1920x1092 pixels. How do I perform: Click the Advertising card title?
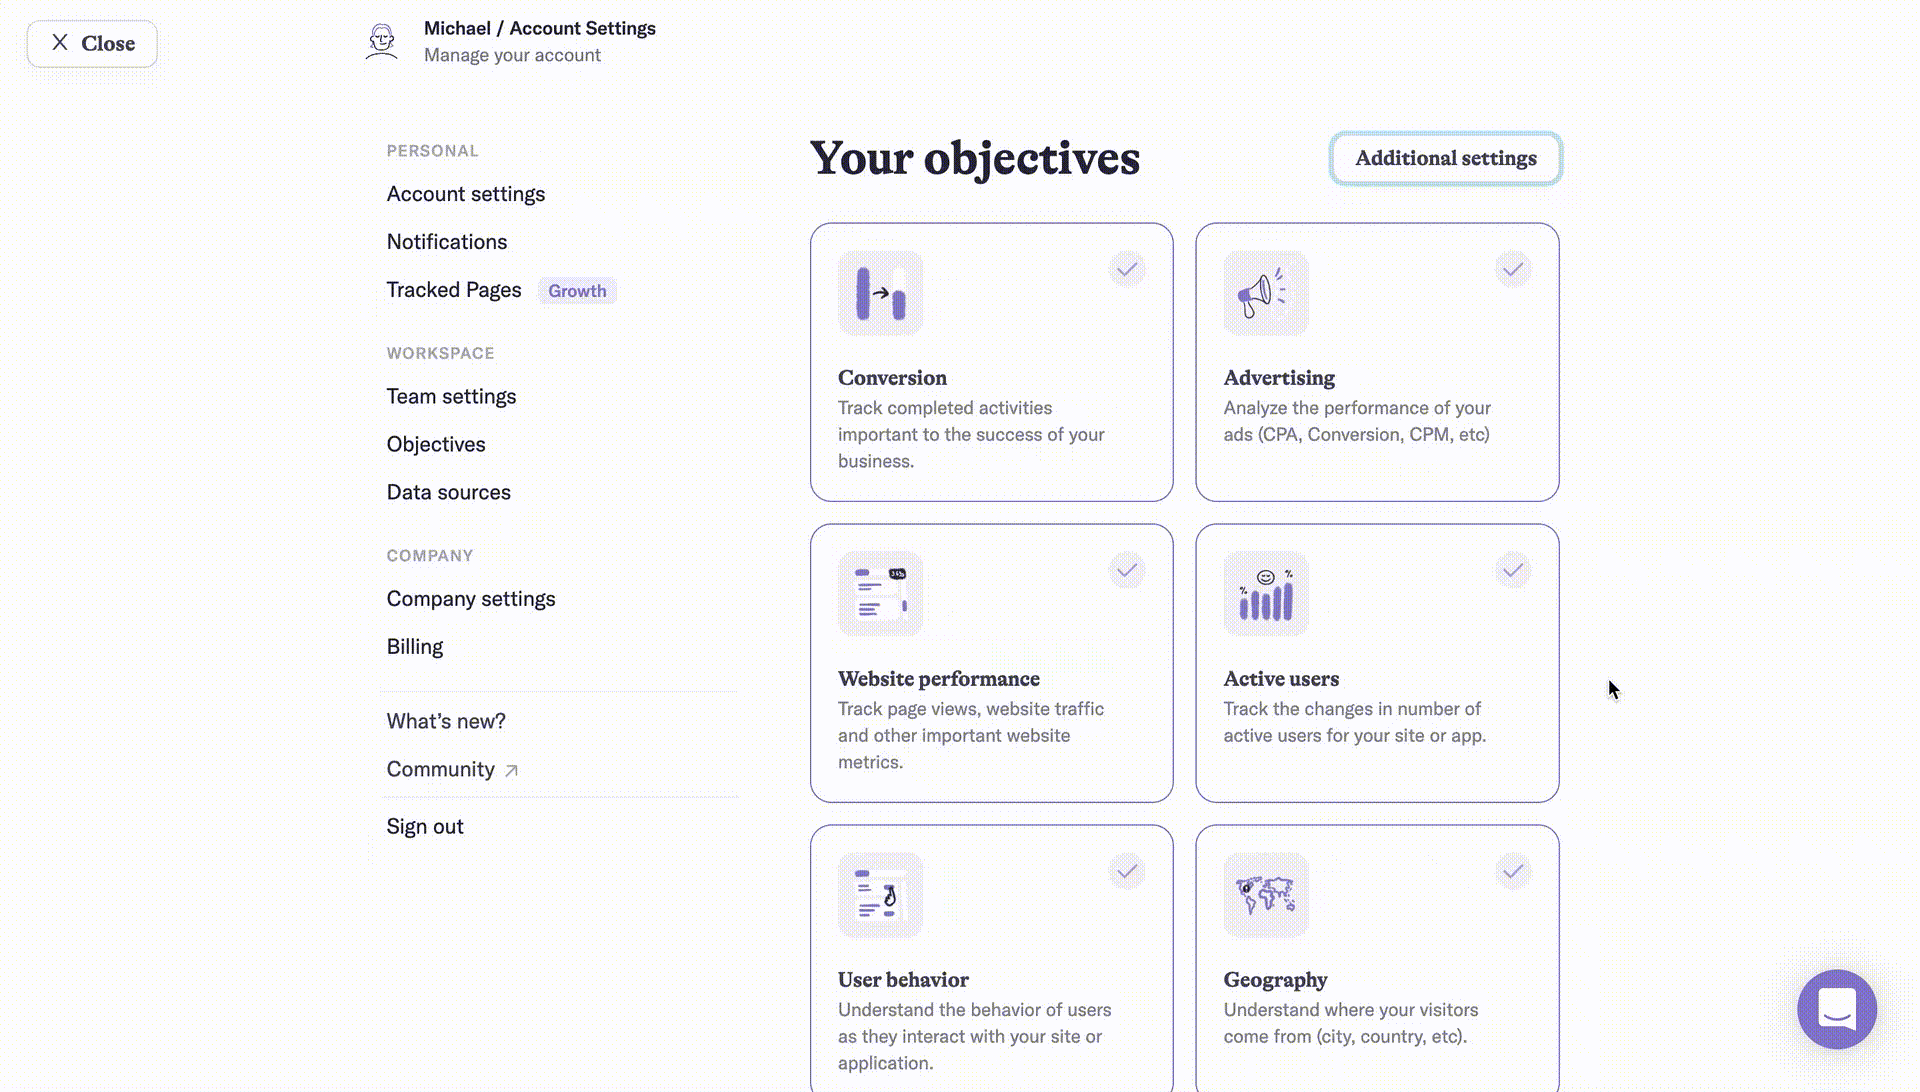[1279, 378]
